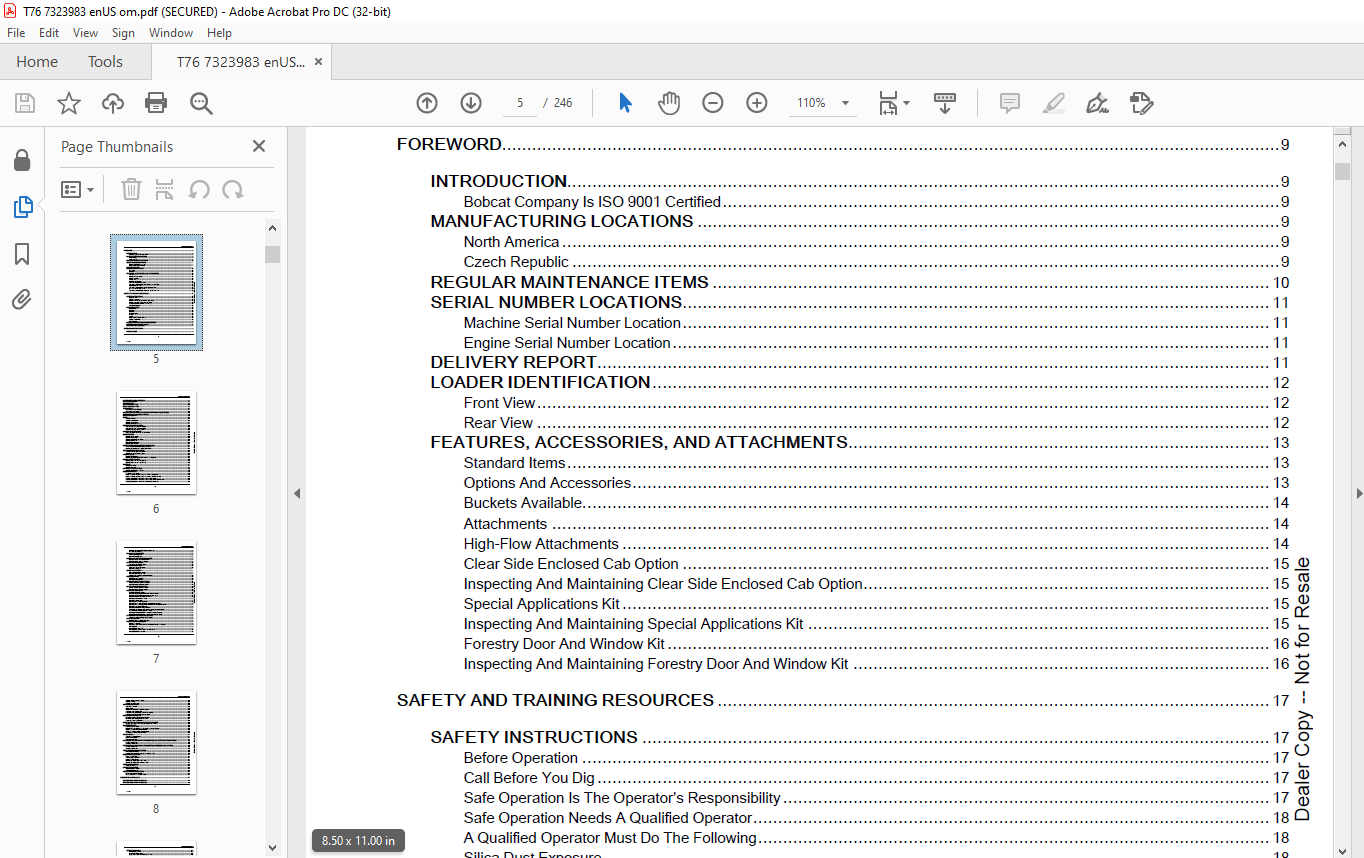
Task: Expand the thumbnail options menu dropdown
Action: tap(77, 189)
